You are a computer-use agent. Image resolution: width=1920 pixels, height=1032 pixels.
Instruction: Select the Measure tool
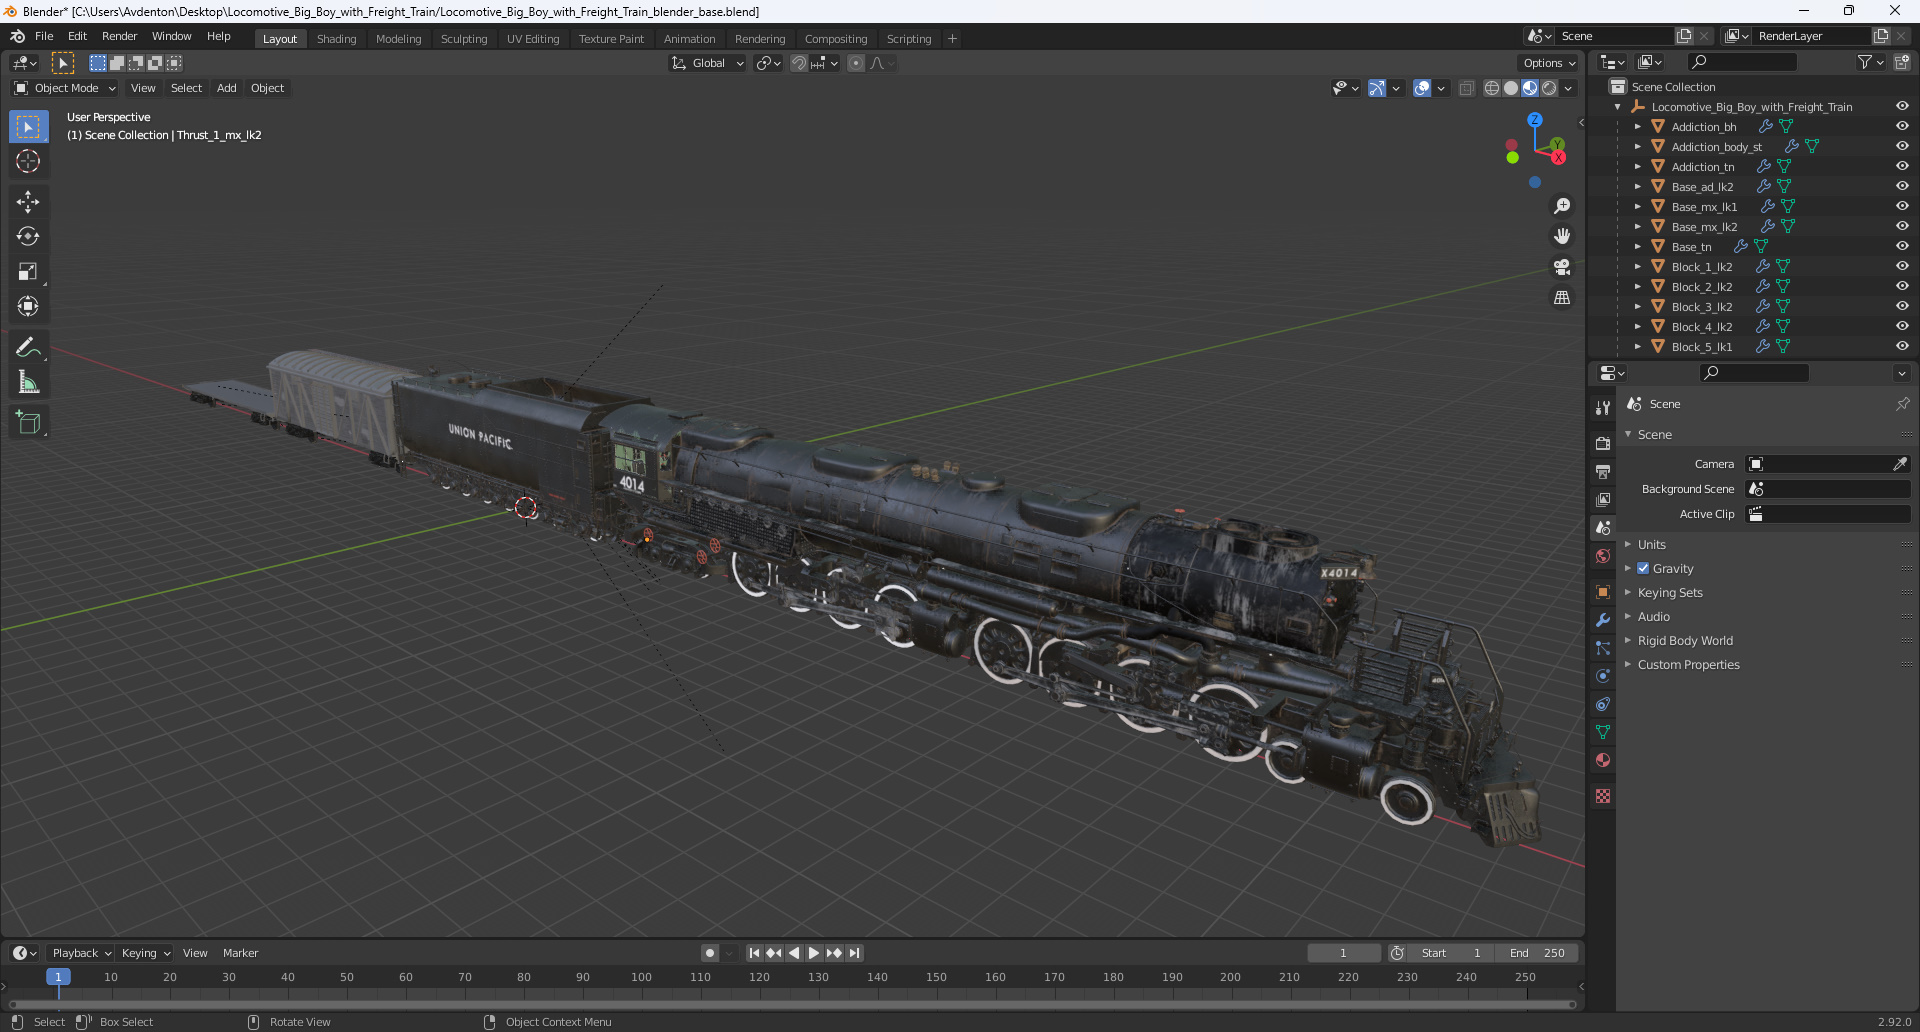click(x=28, y=383)
